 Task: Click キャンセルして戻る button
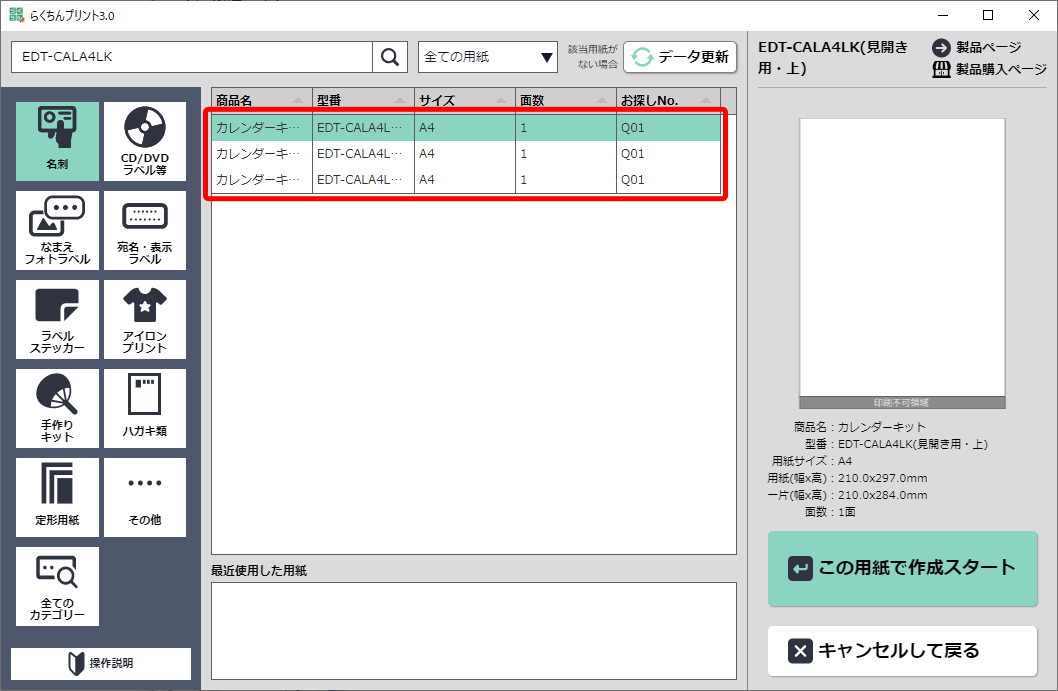tap(902, 651)
